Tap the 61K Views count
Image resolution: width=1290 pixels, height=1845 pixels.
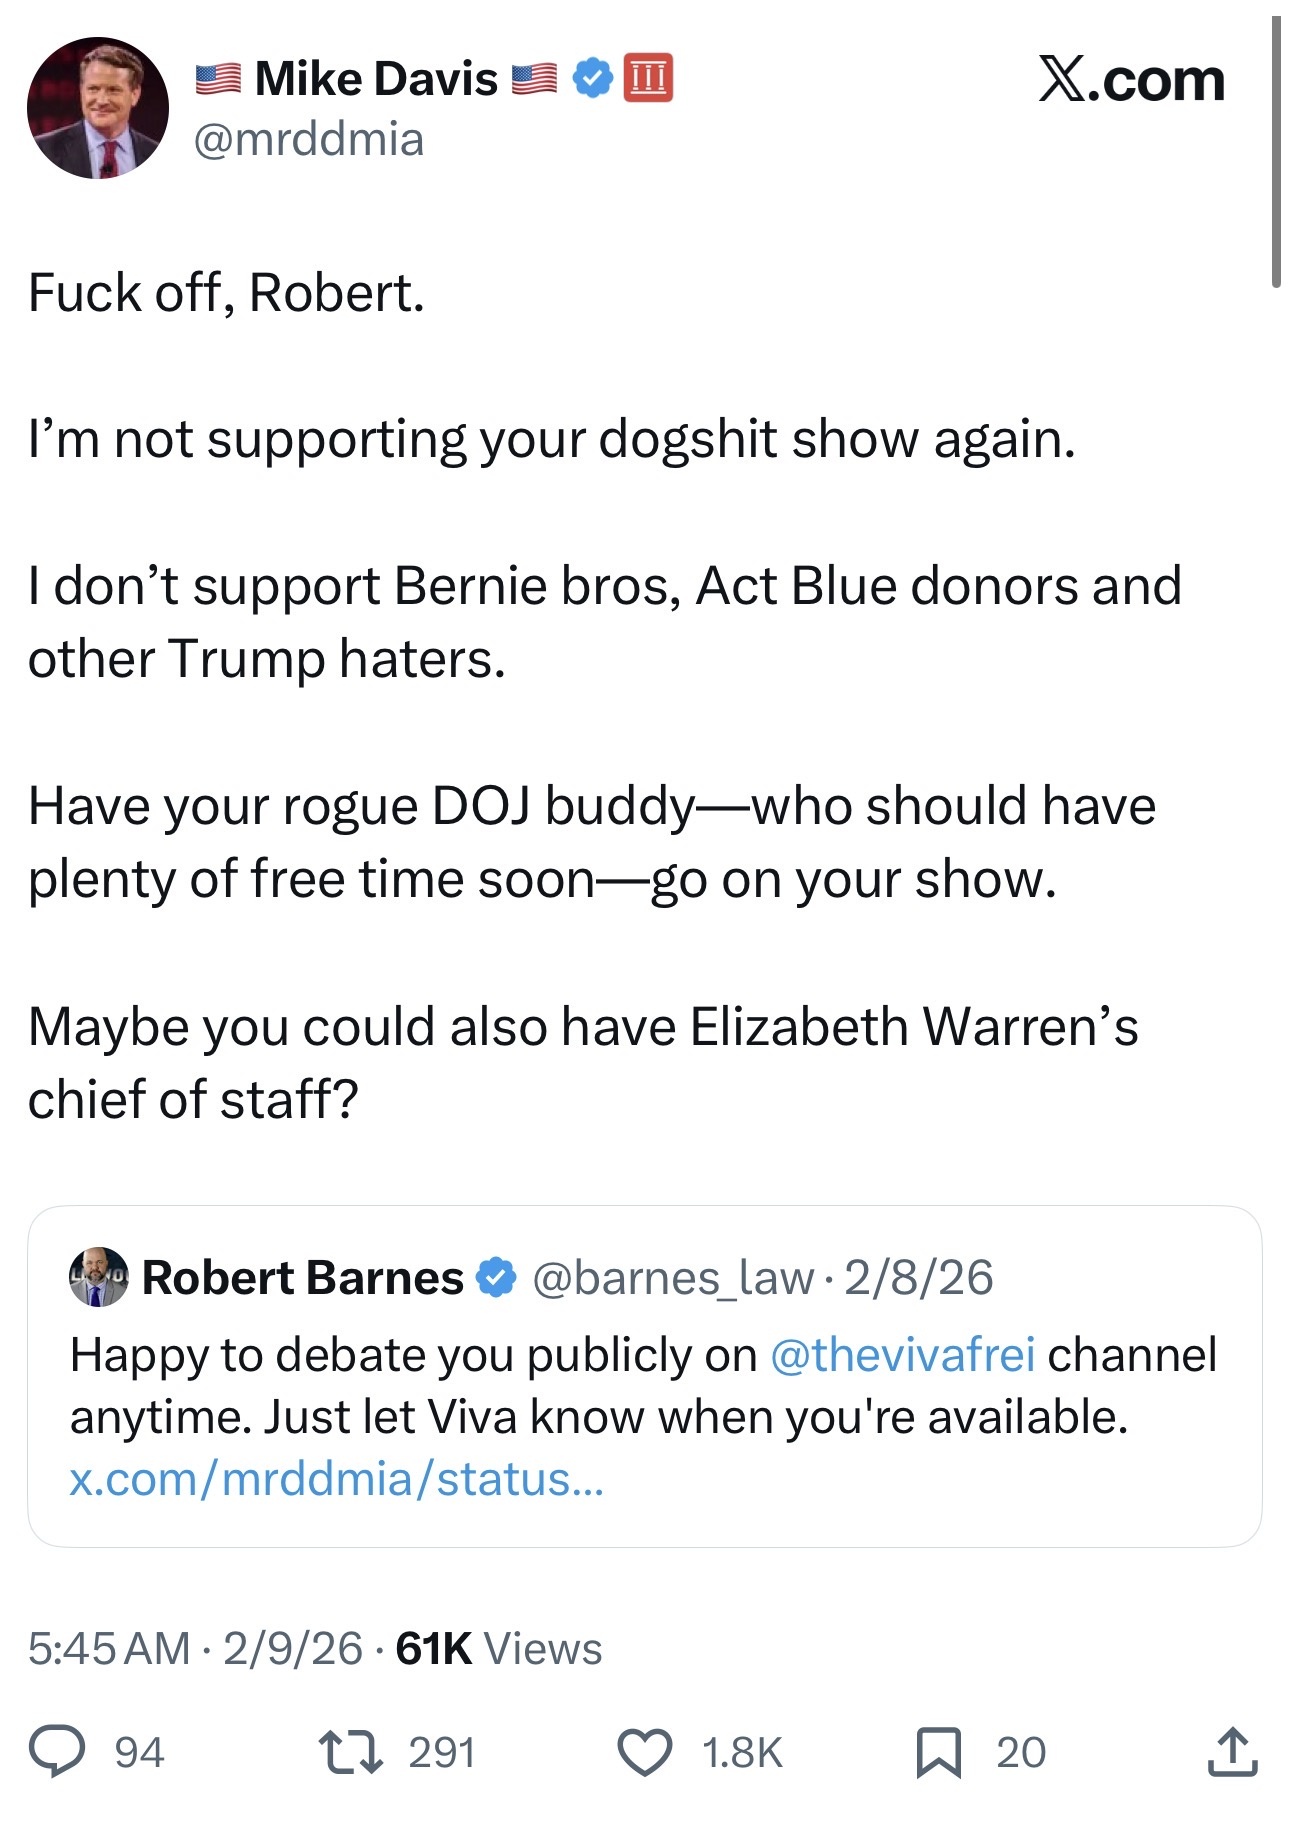point(499,1648)
